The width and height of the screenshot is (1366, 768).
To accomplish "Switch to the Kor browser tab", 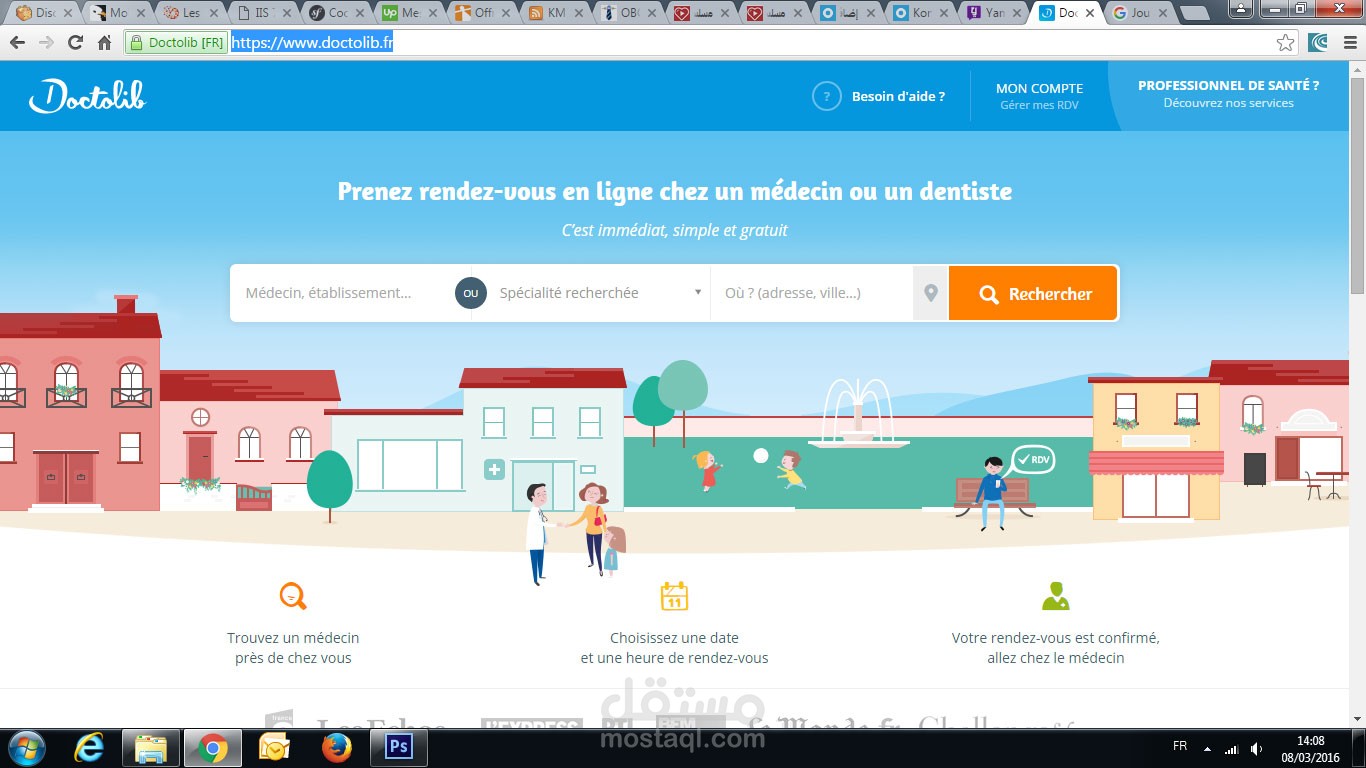I will pos(921,13).
